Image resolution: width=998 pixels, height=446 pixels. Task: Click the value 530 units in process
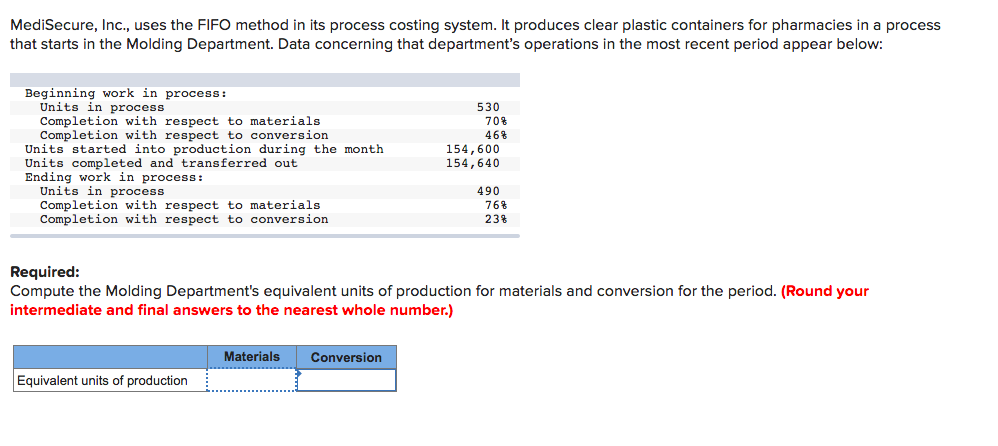[488, 108]
